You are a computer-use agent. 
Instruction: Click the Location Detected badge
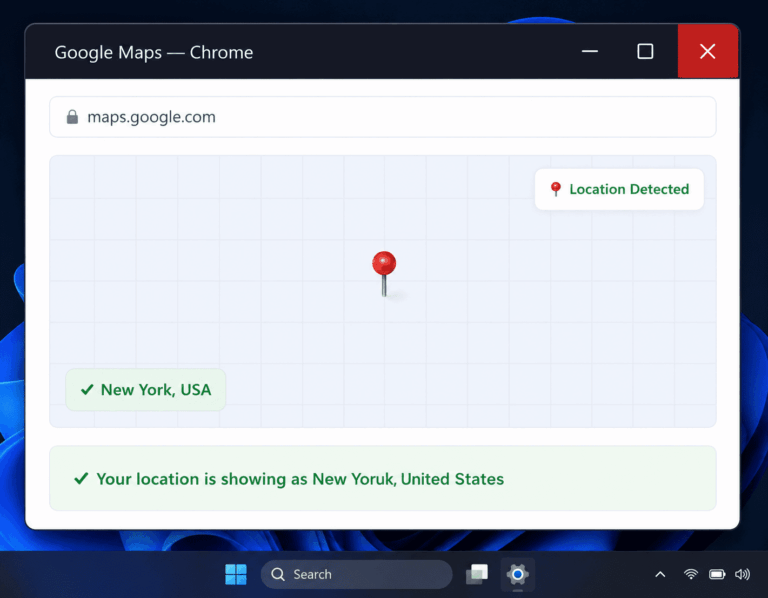[619, 190]
